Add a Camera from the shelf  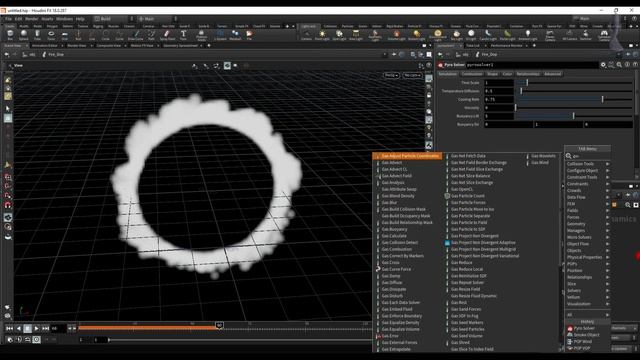(306, 35)
